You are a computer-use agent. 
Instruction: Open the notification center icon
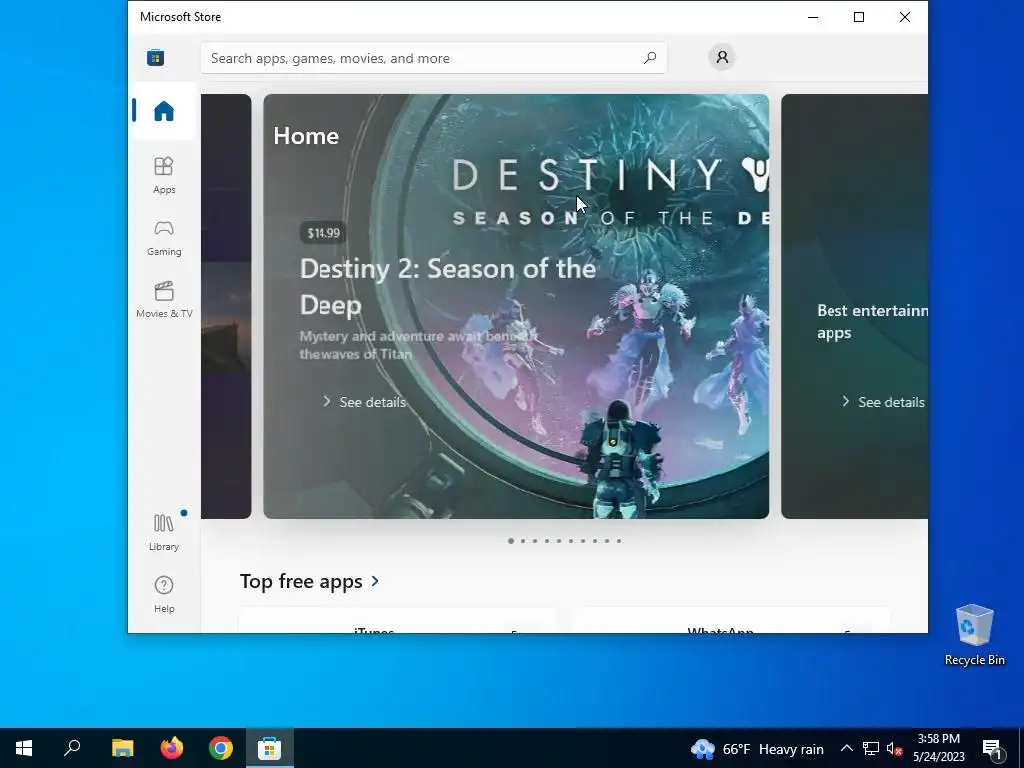(993, 748)
